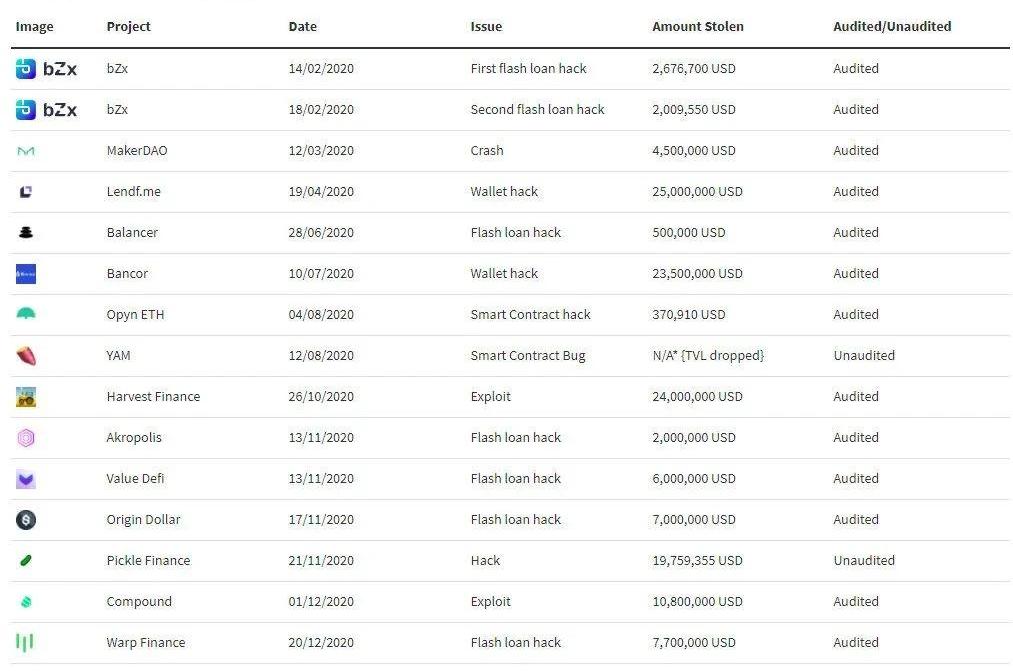
Task: Click the Pickle Finance pickle icon
Action: click(x=26, y=561)
